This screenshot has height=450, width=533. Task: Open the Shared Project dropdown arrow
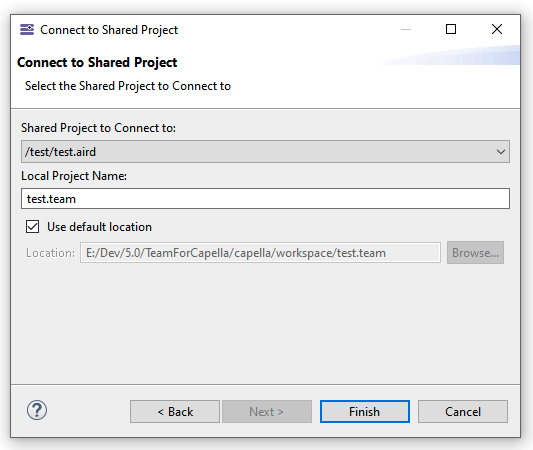[500, 152]
